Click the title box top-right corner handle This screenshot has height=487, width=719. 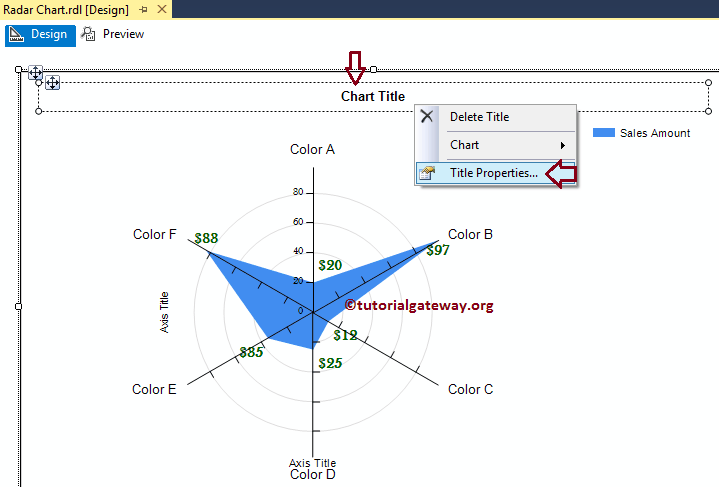click(x=708, y=83)
